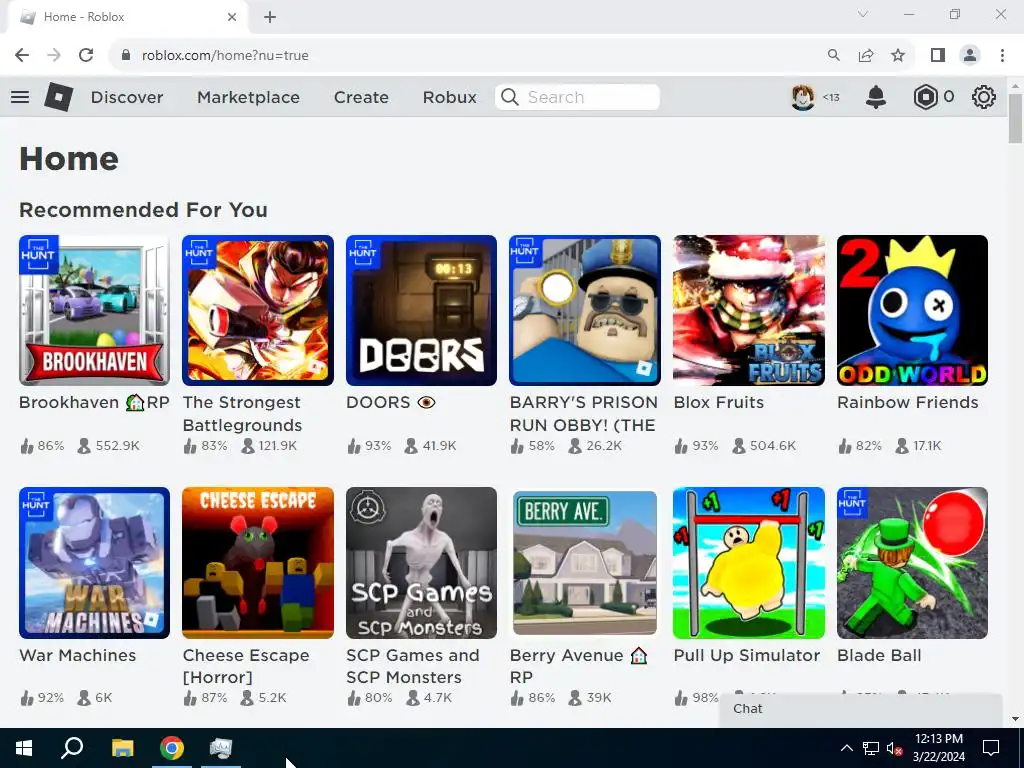This screenshot has height=768, width=1024.
Task: Open the Pull Up Simulator thumbnail
Action: (749, 563)
